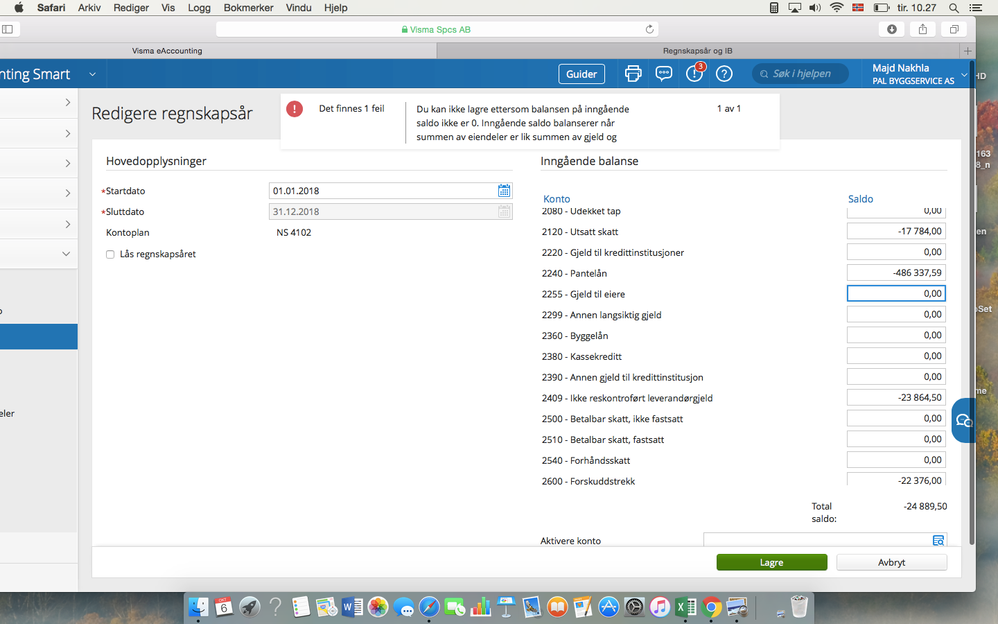Reload the page in Safari
Image resolution: width=998 pixels, height=624 pixels.
649,29
